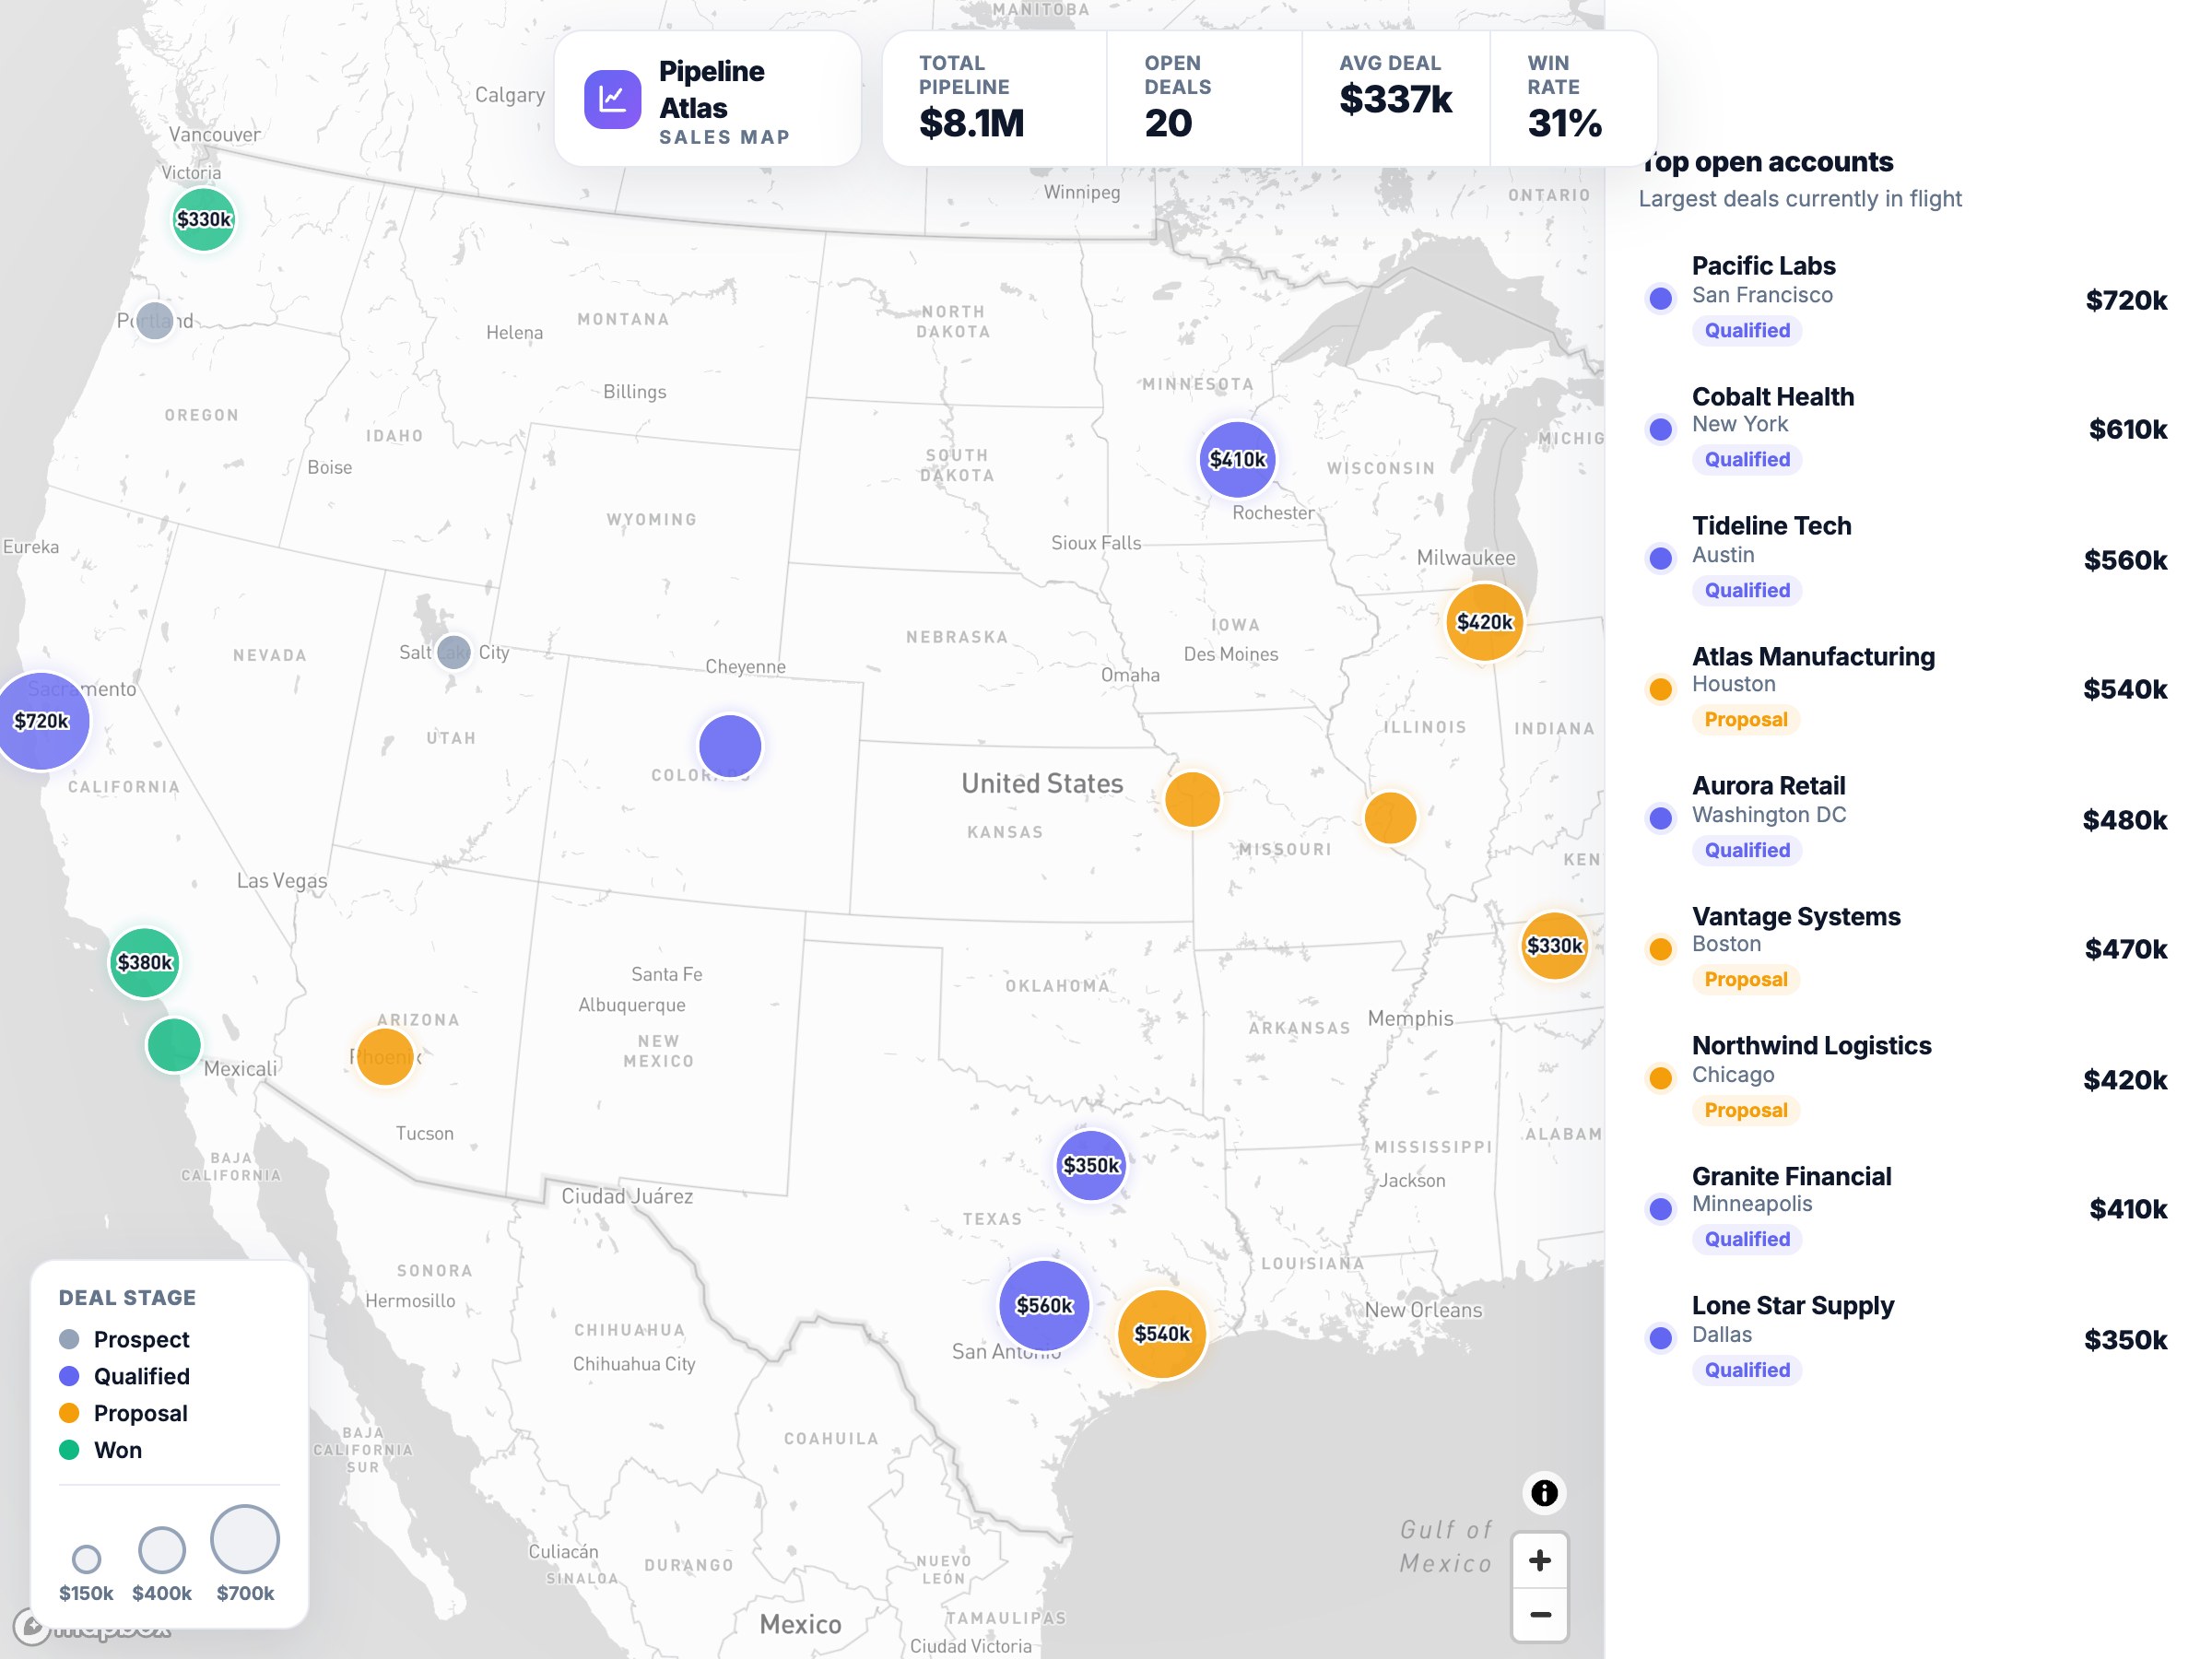2212x1659 pixels.
Task: Click the $540k Houston deal marker
Action: (1162, 1333)
